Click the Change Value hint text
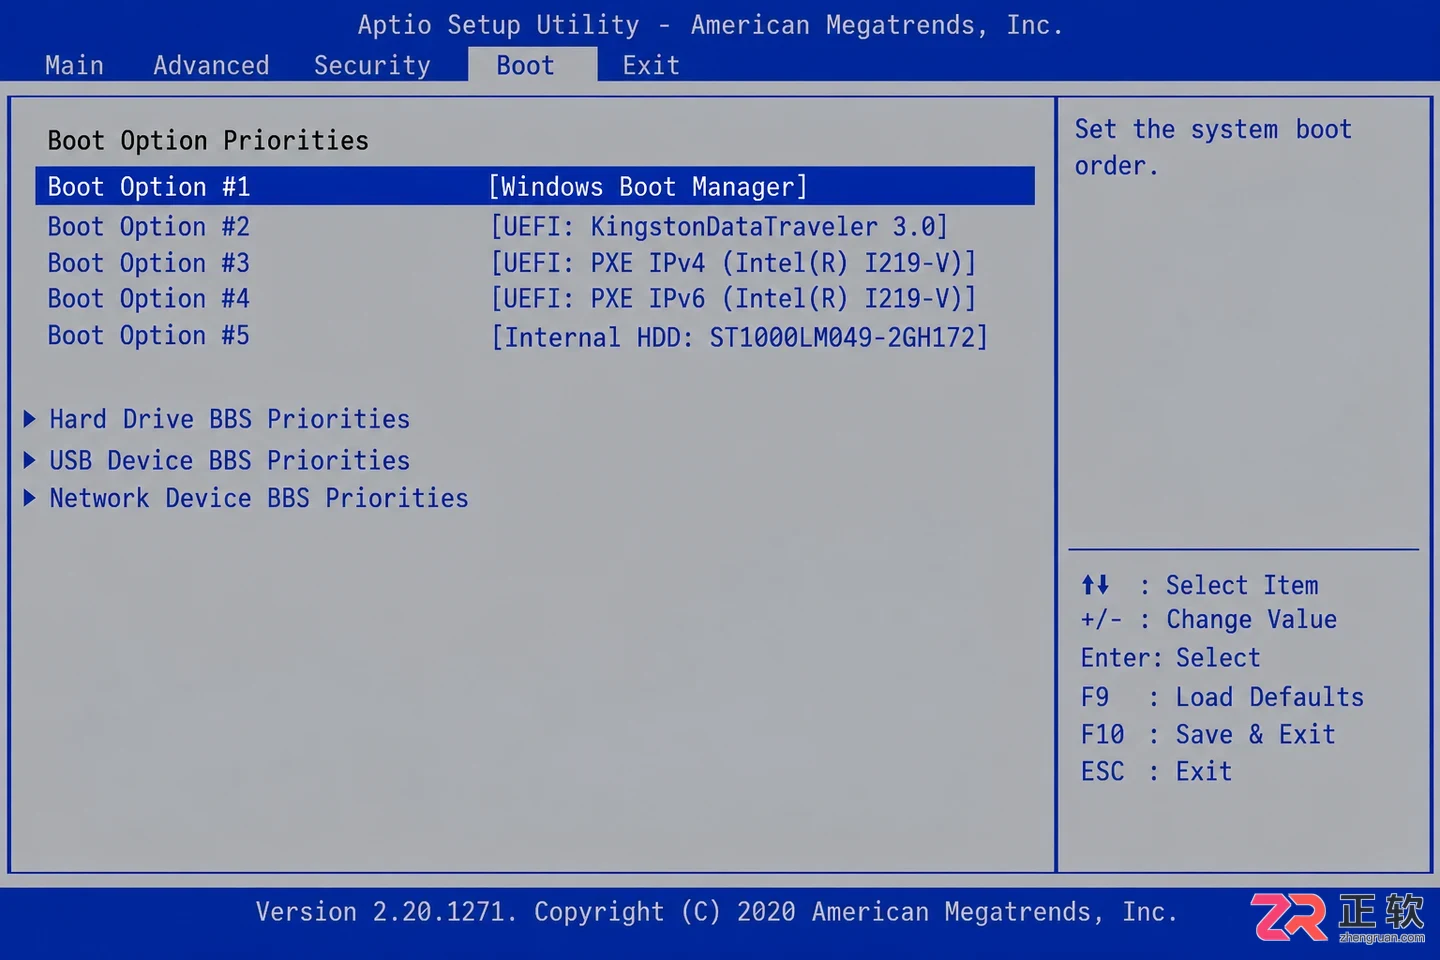 click(1251, 620)
